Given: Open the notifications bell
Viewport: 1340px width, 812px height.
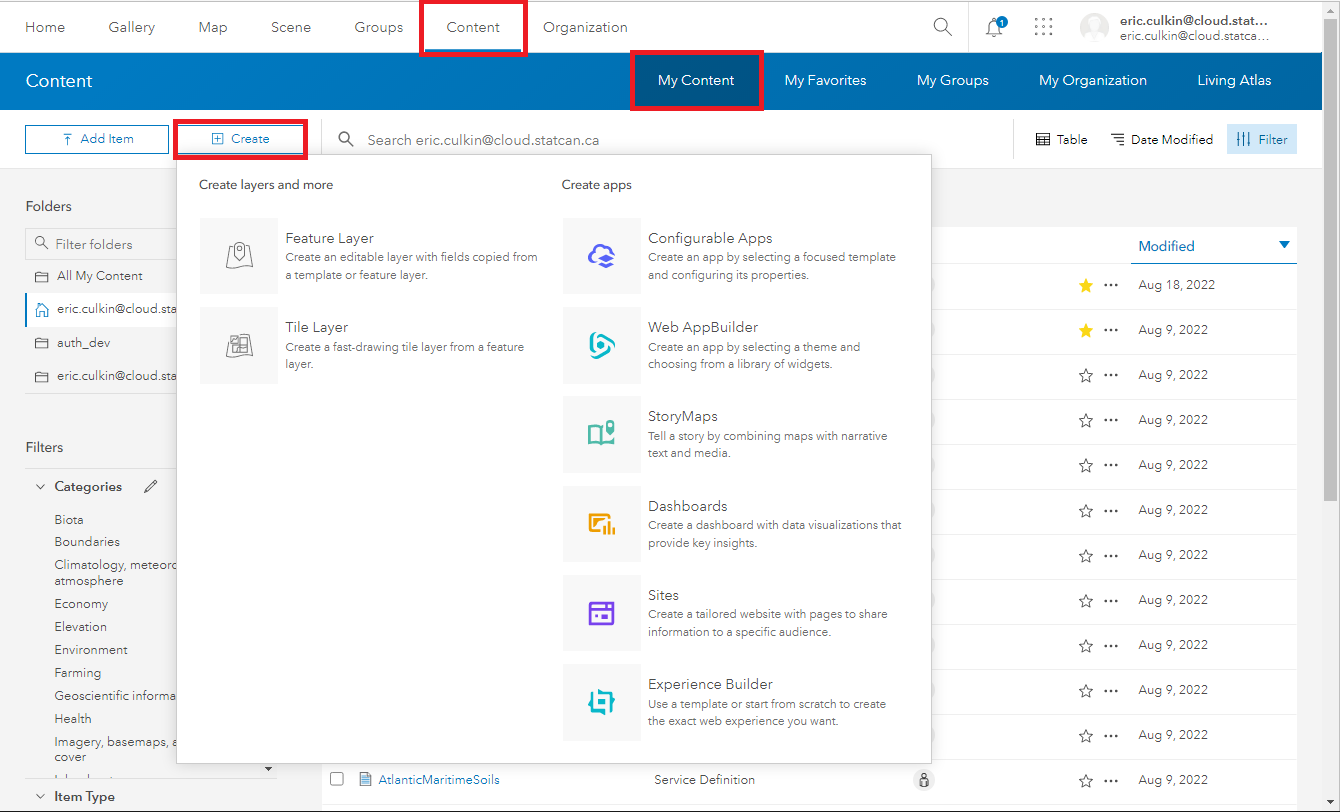Looking at the screenshot, I should pos(995,27).
